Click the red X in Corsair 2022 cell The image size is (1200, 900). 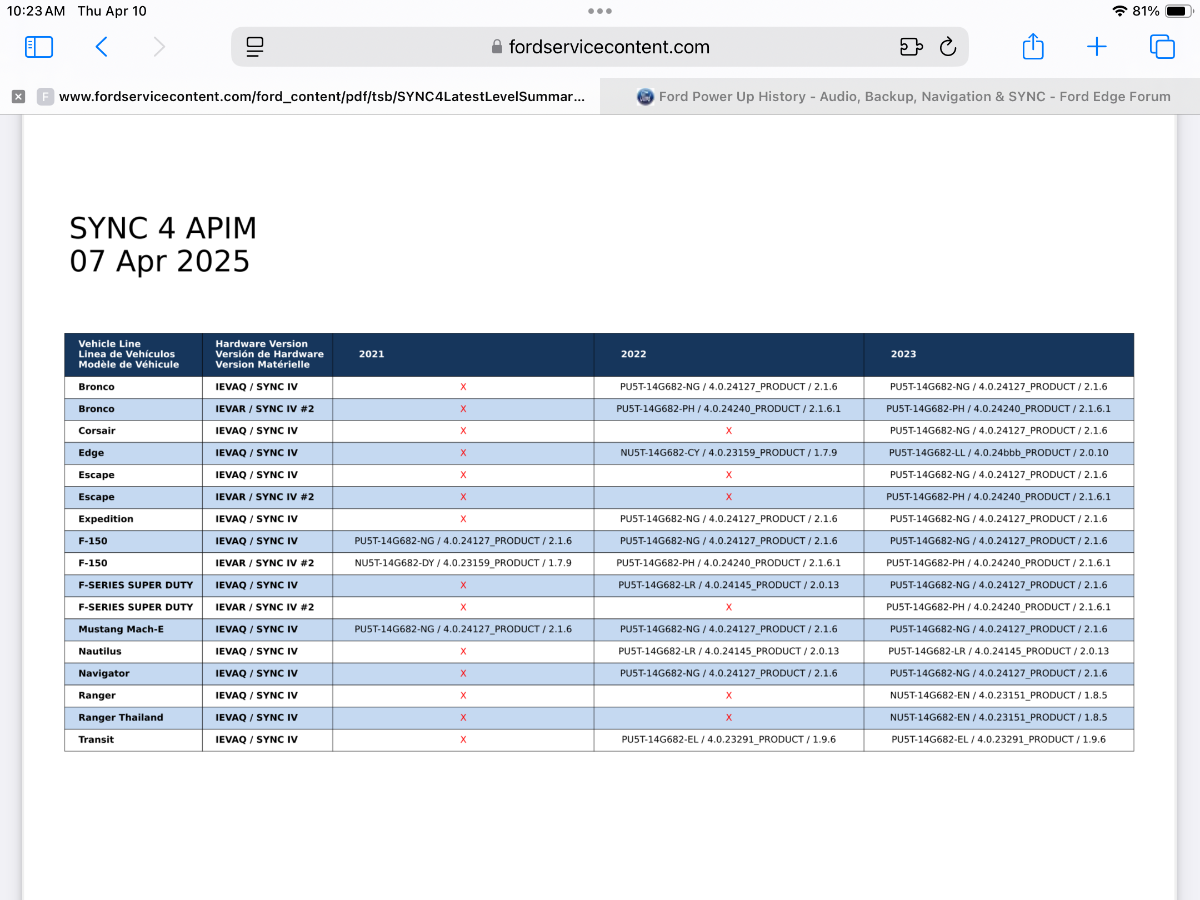(x=729, y=431)
